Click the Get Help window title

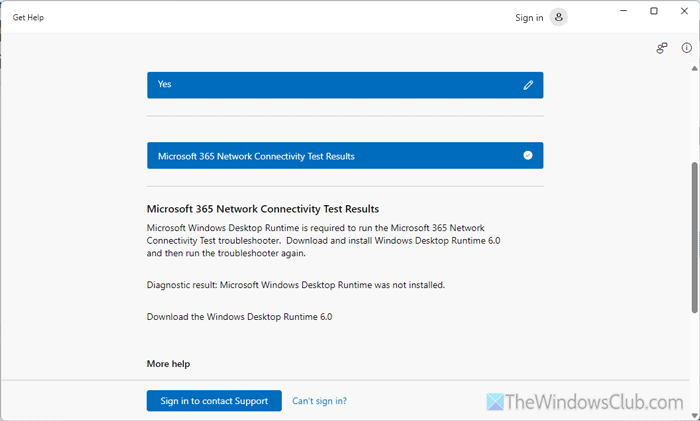(28, 17)
